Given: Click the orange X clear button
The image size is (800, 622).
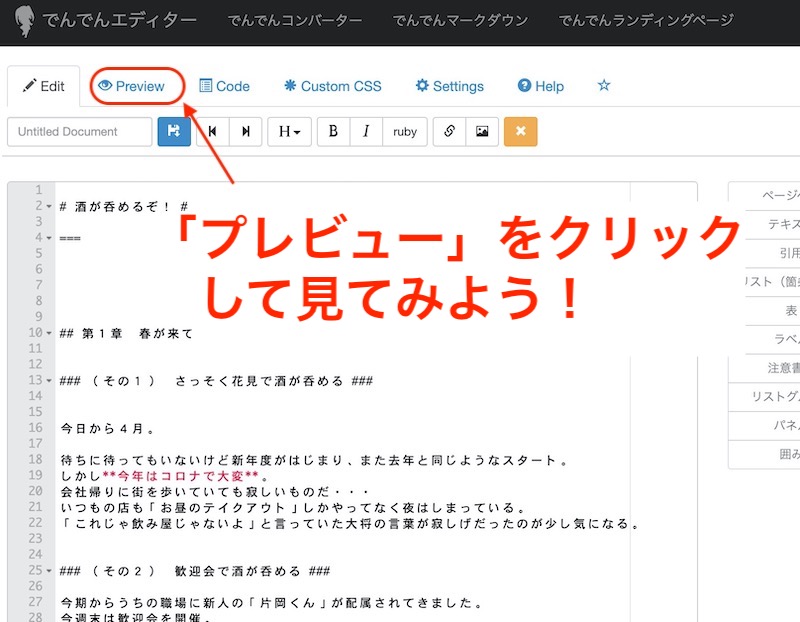Looking at the screenshot, I should tap(520, 132).
